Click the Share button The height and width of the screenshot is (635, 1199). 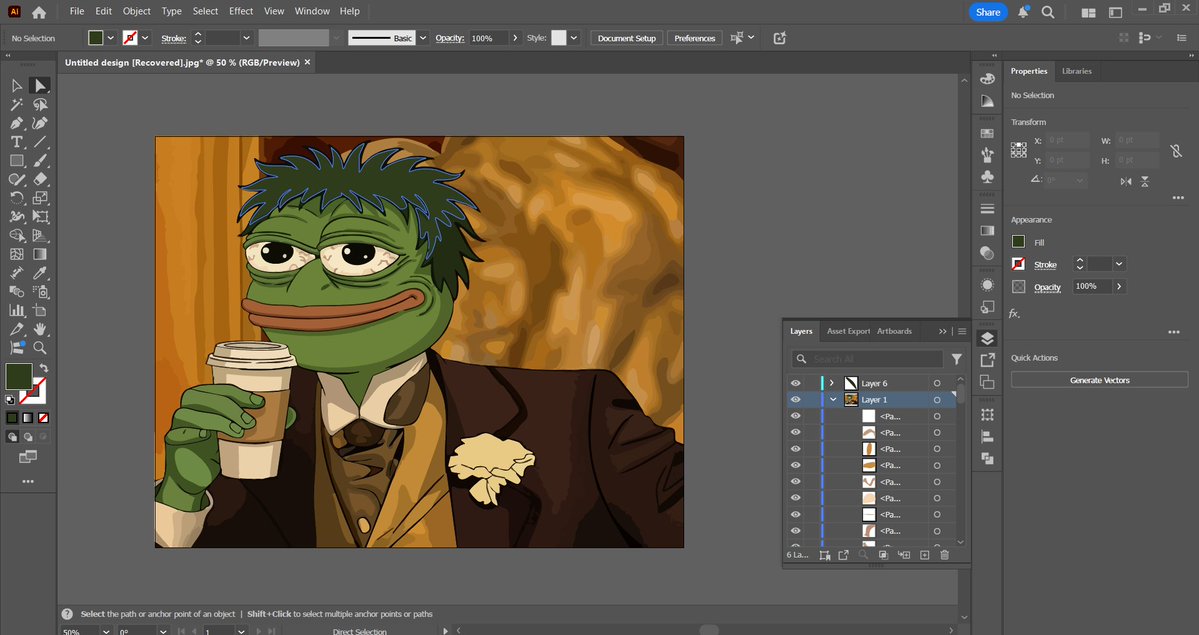point(988,11)
